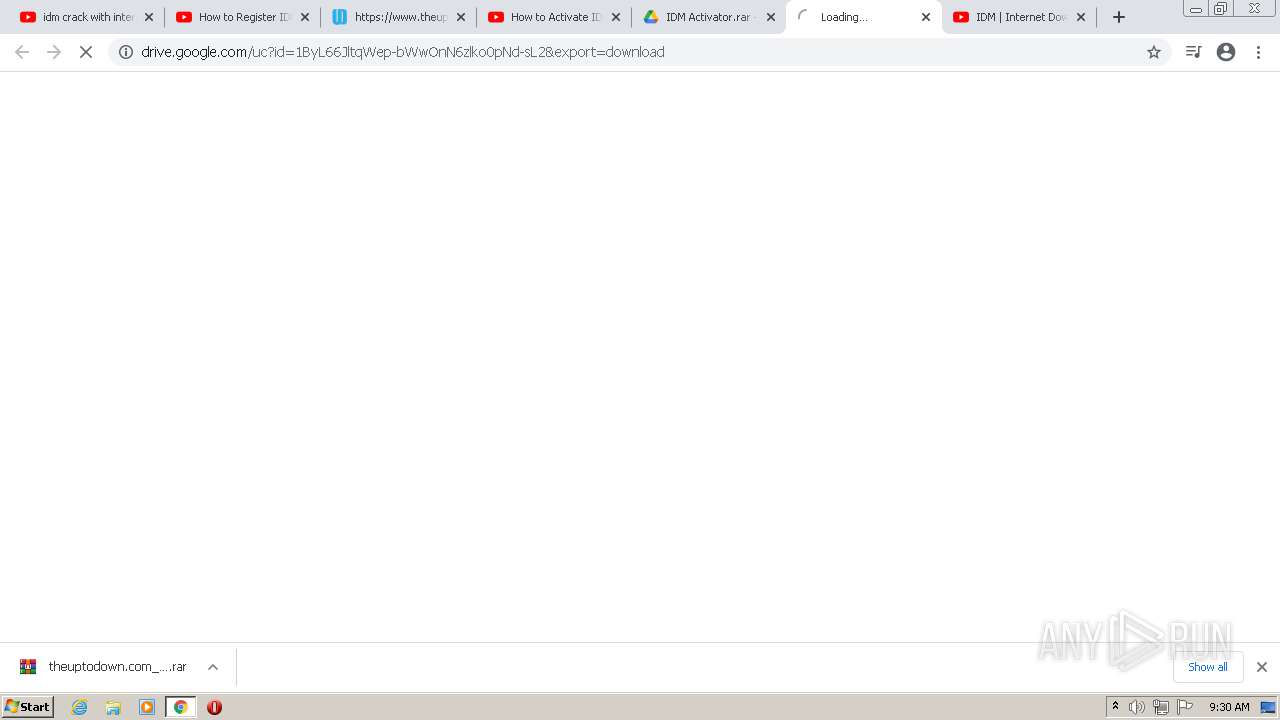This screenshot has height=720, width=1280.
Task: Open the 9:30 AM clock
Action: click(x=1229, y=707)
